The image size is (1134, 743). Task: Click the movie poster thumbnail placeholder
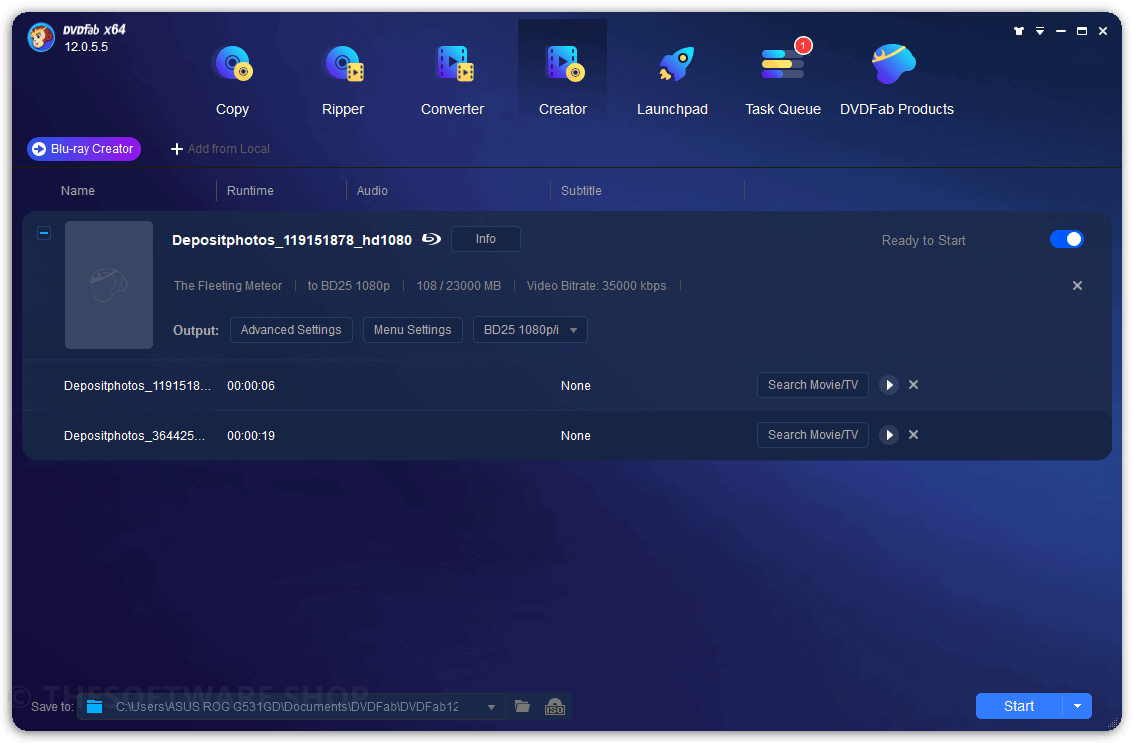(x=109, y=285)
